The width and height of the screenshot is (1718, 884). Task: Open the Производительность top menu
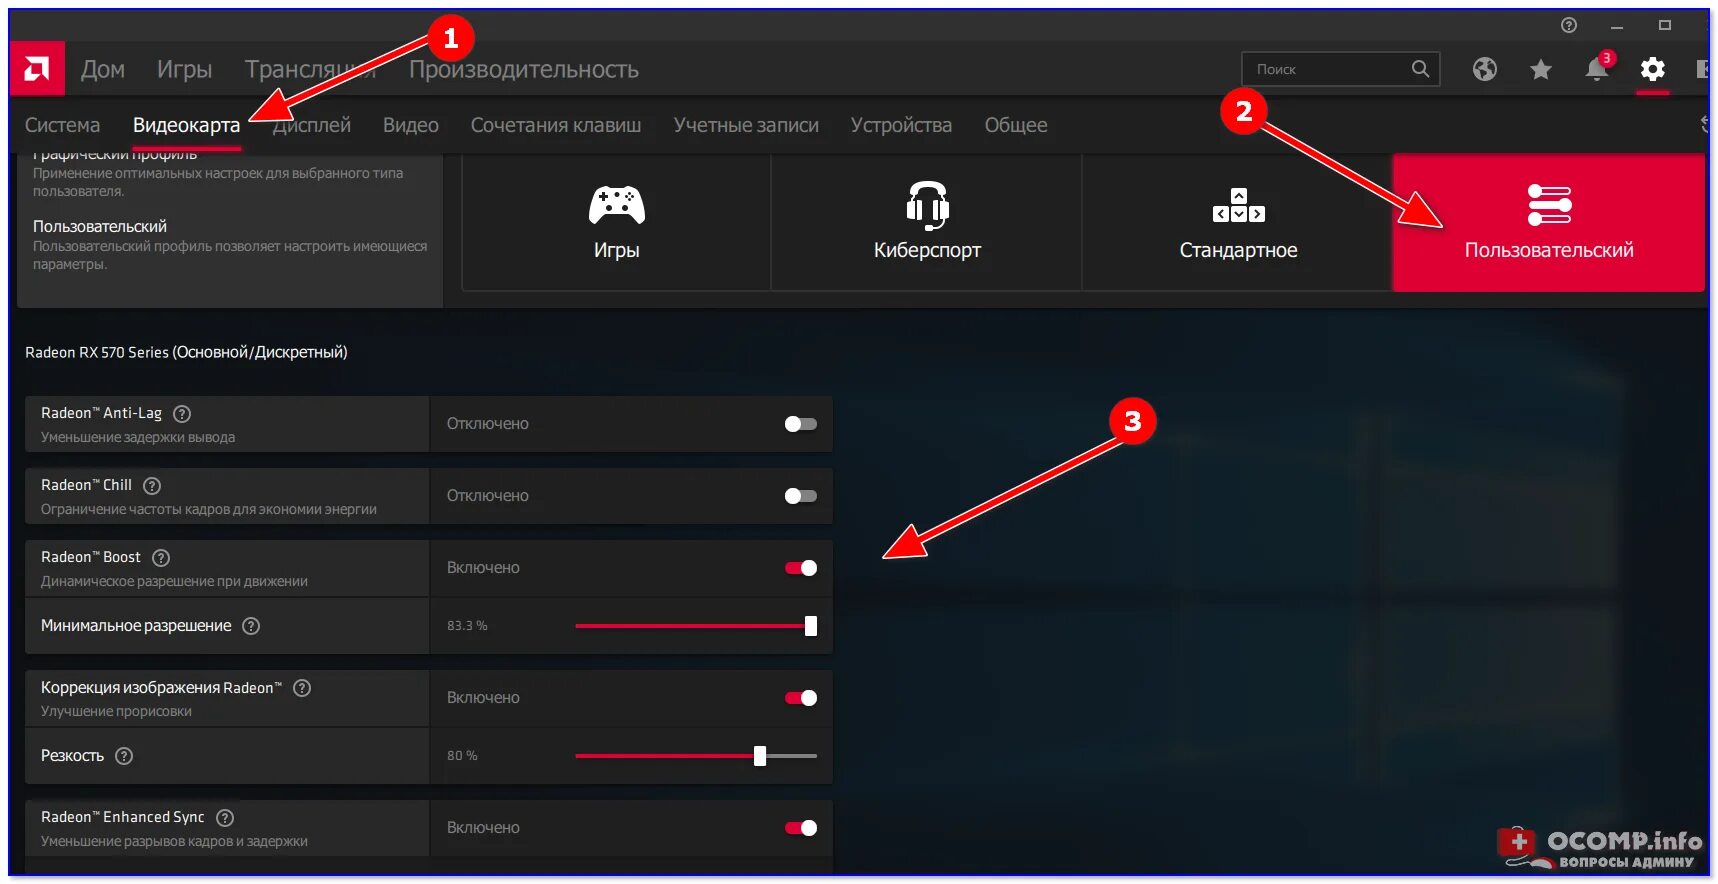click(x=523, y=70)
